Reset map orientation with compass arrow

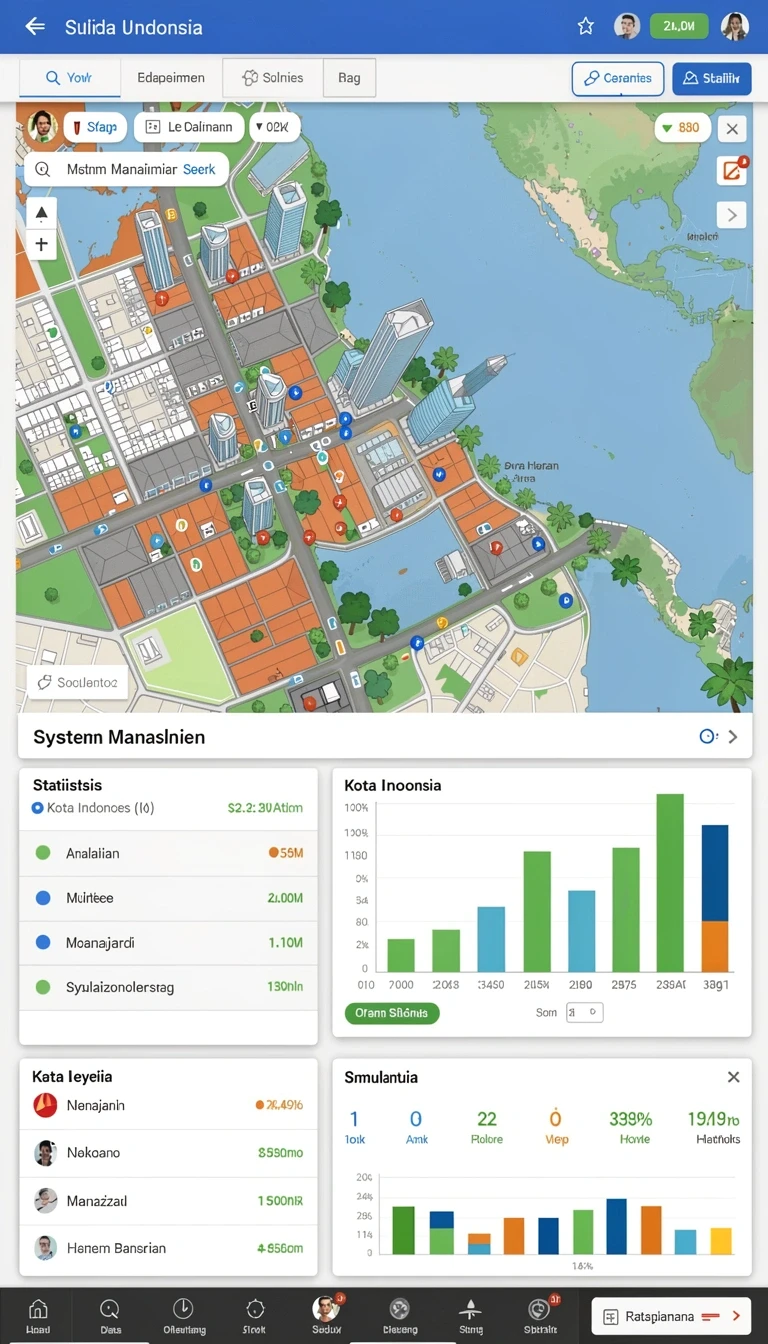(41, 212)
